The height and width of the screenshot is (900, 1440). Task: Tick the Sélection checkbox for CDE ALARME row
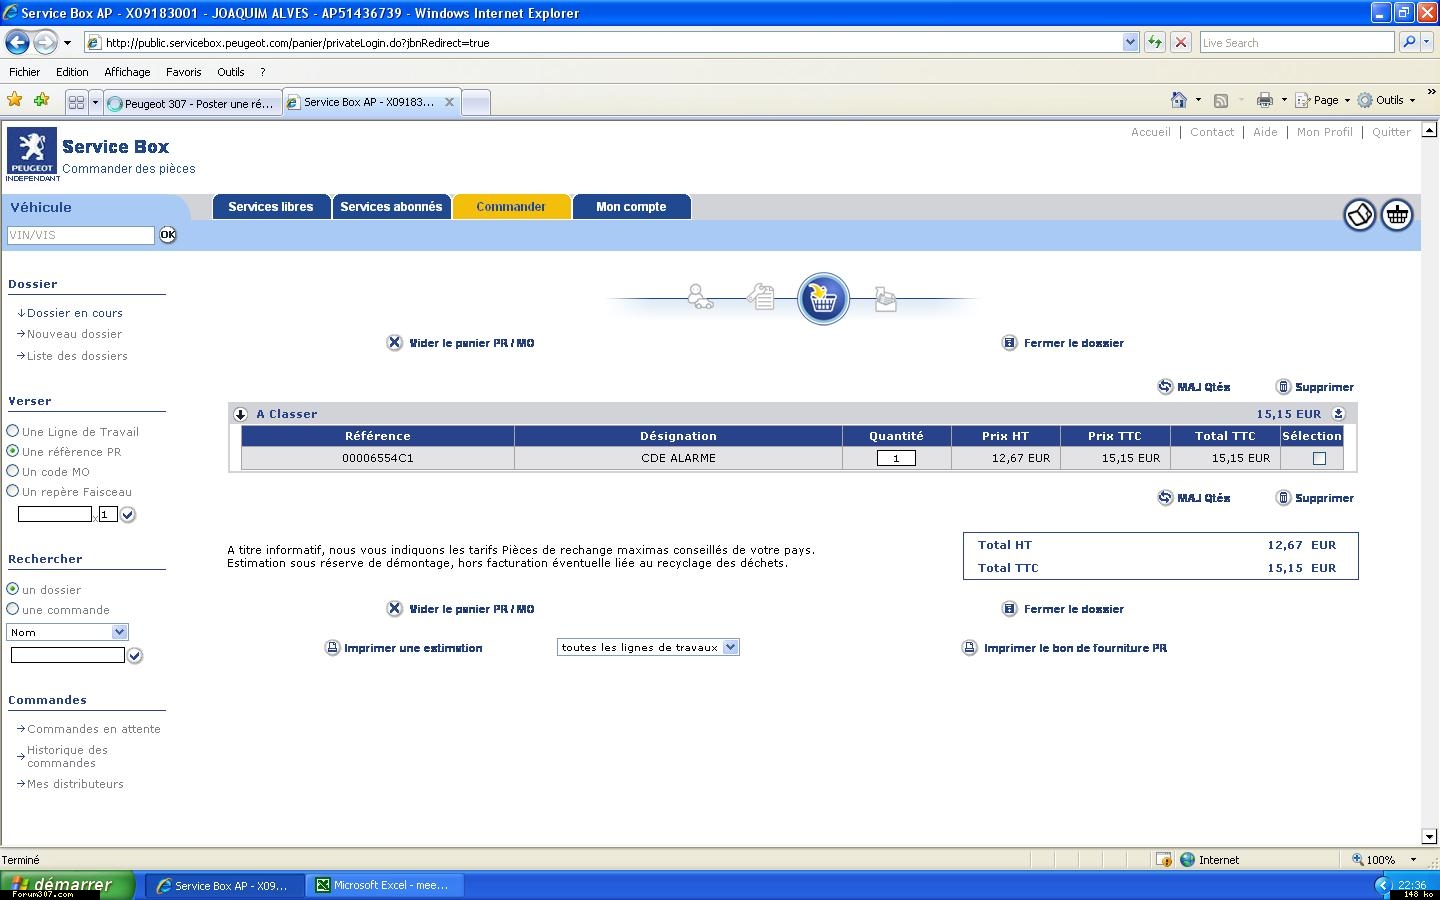tap(1319, 458)
